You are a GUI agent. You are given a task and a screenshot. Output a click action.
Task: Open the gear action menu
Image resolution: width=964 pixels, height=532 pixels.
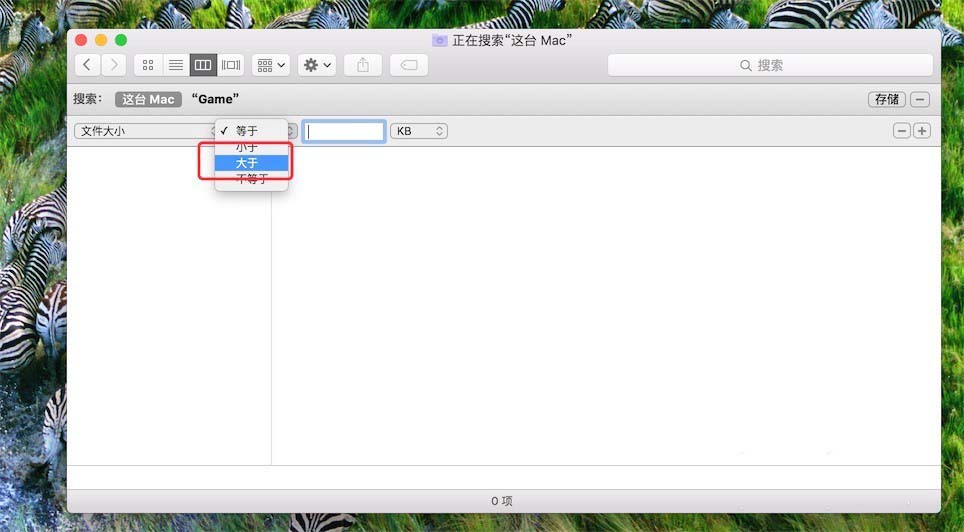point(316,65)
